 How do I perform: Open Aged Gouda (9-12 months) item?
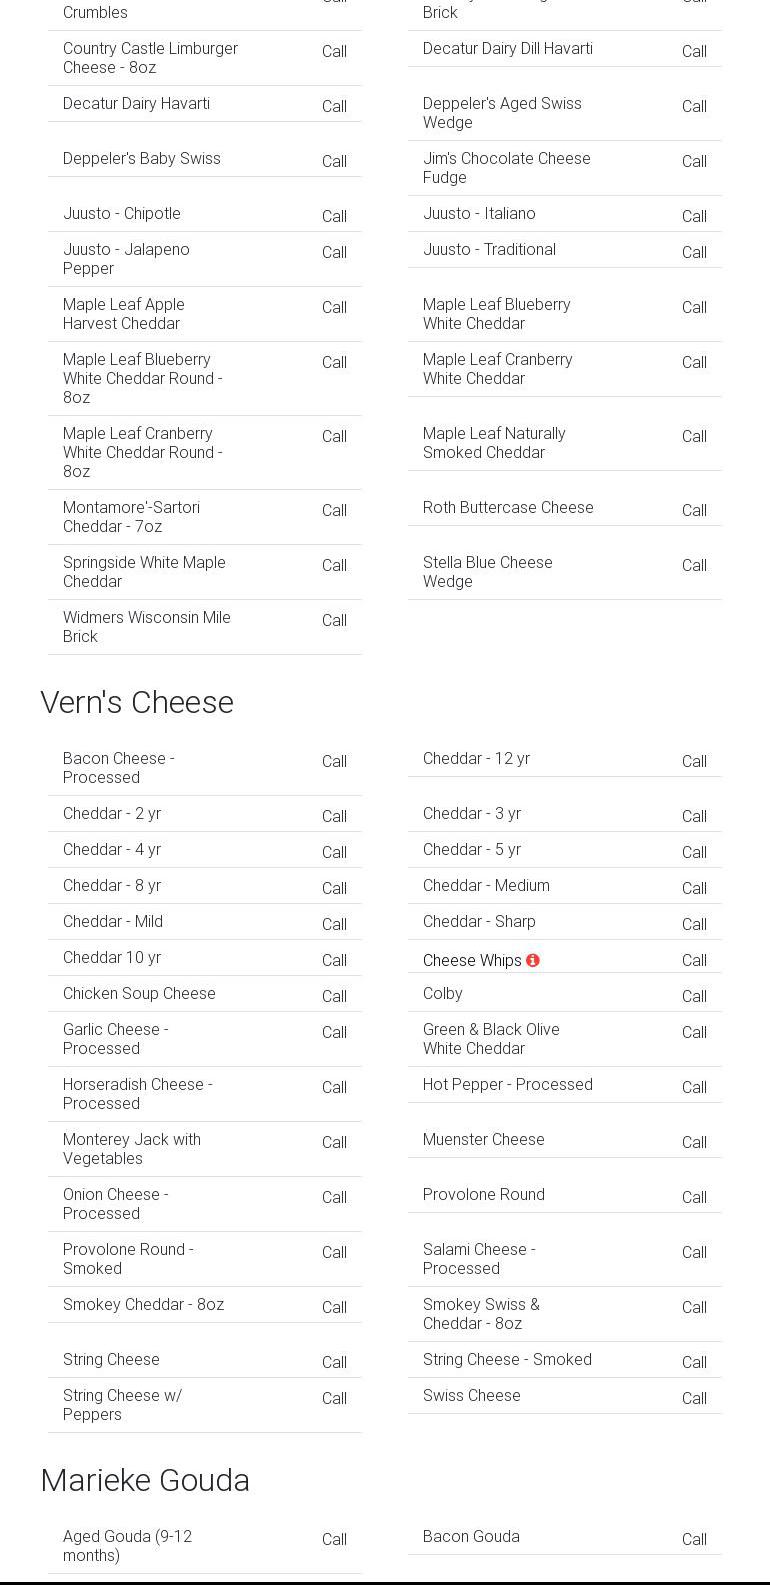click(127, 1546)
